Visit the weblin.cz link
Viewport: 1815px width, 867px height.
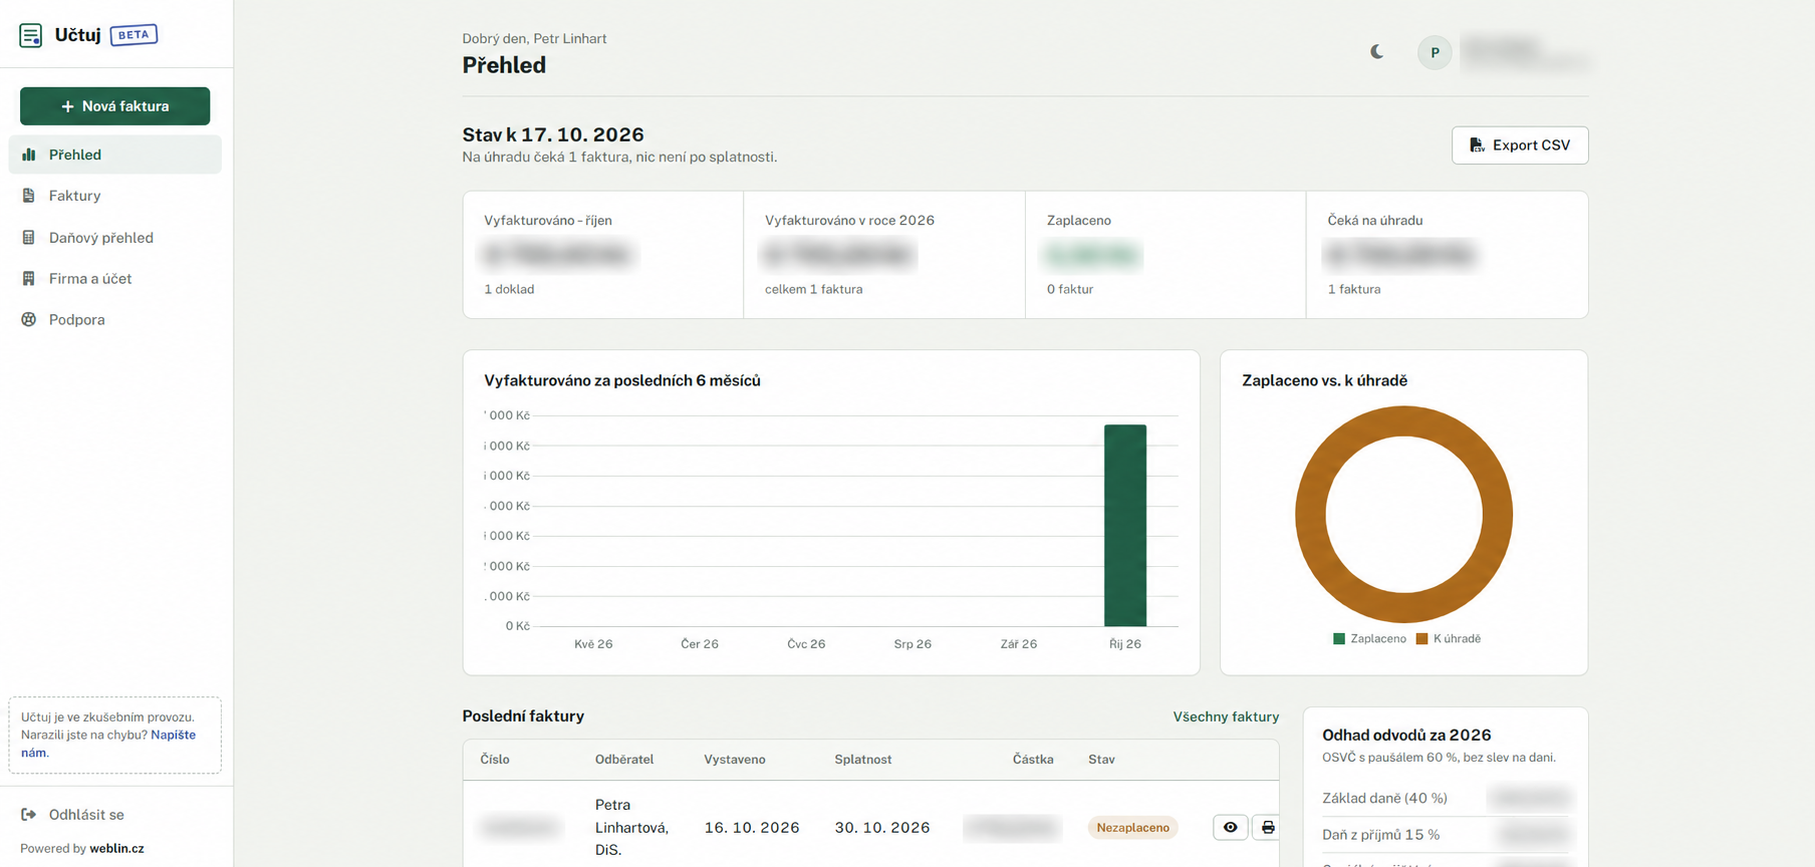coord(117,848)
